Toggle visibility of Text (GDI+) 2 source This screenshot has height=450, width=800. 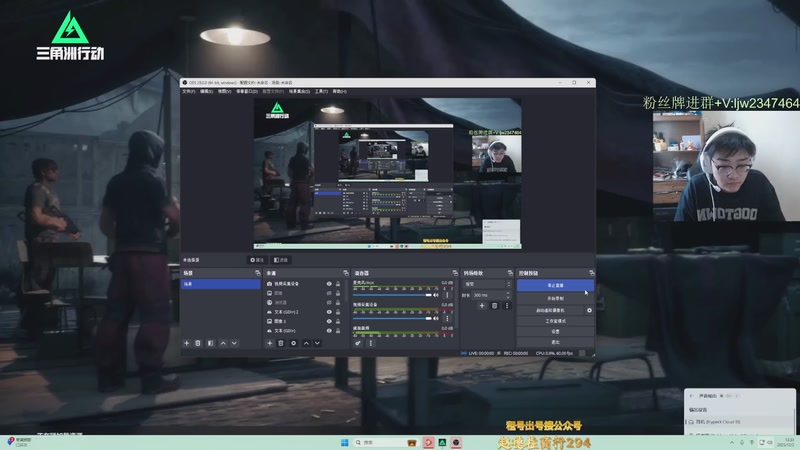329,312
